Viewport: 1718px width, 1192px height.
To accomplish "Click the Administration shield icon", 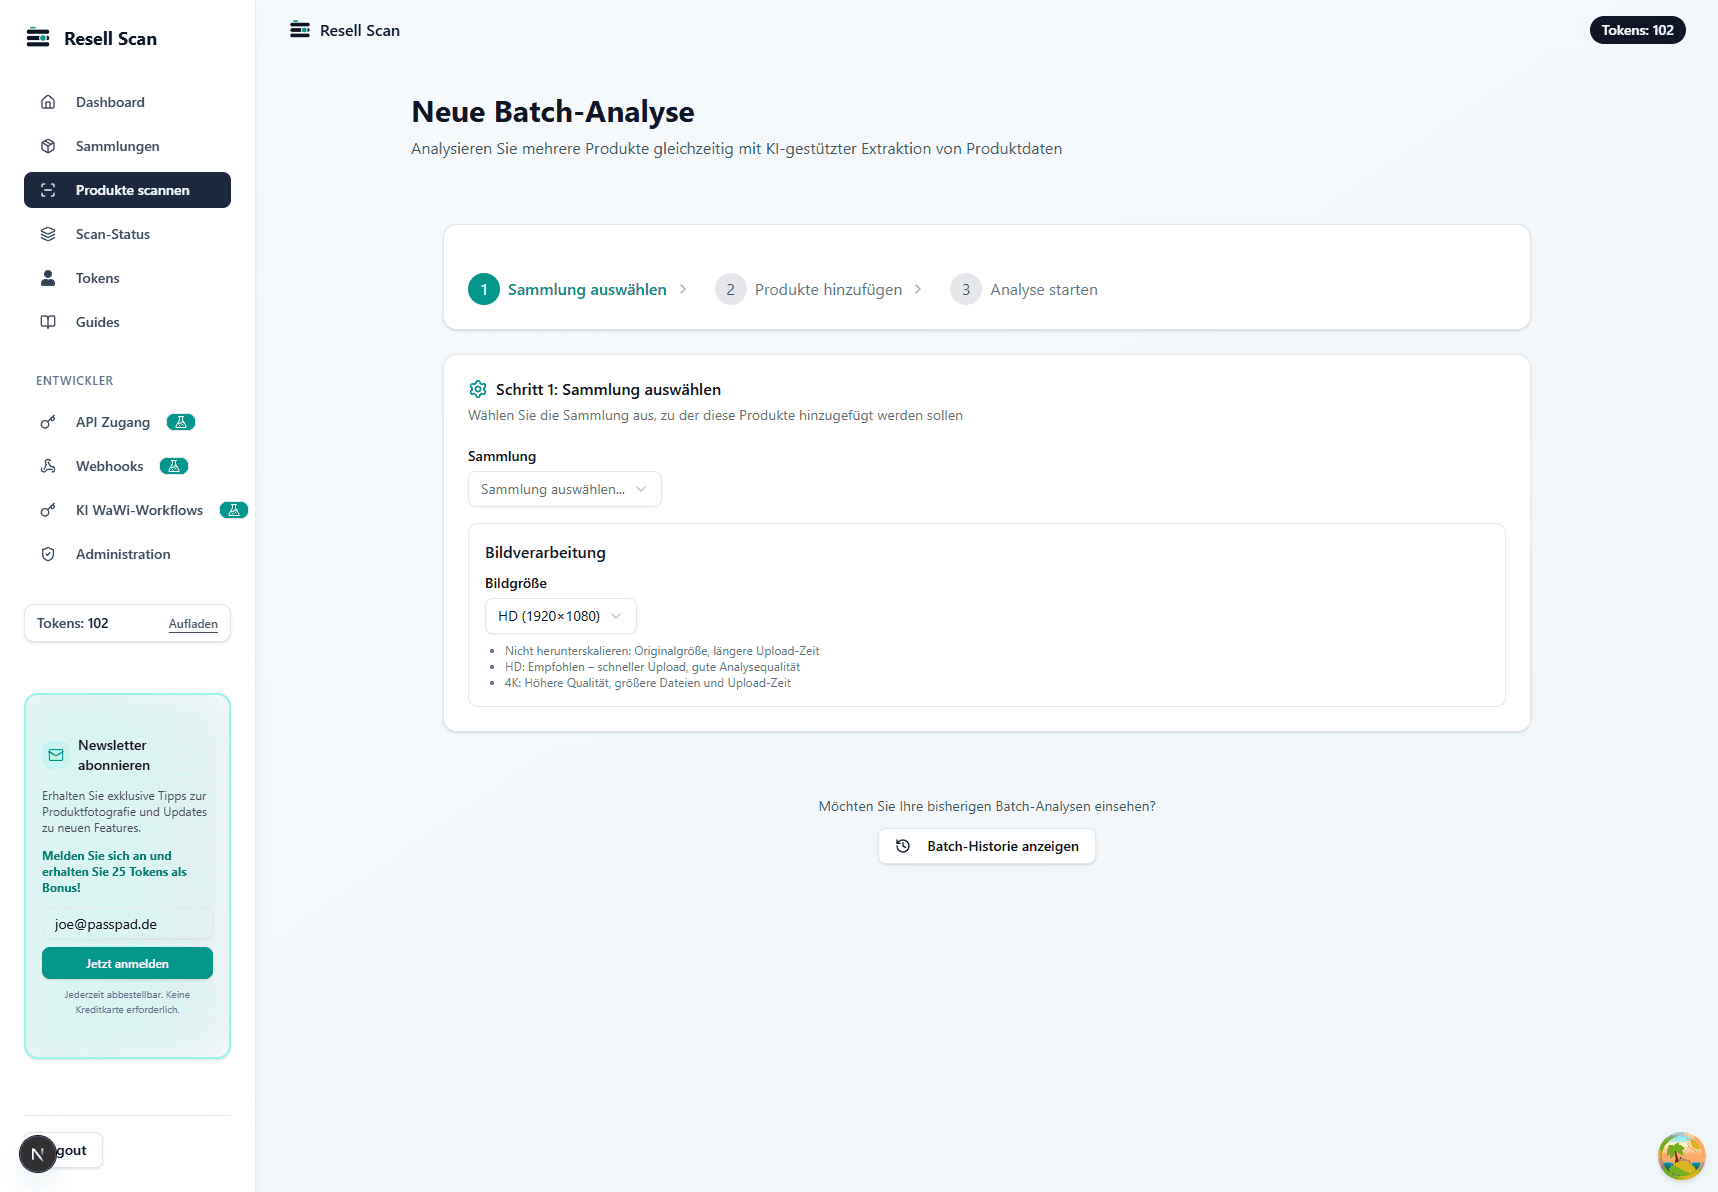I will (x=48, y=554).
